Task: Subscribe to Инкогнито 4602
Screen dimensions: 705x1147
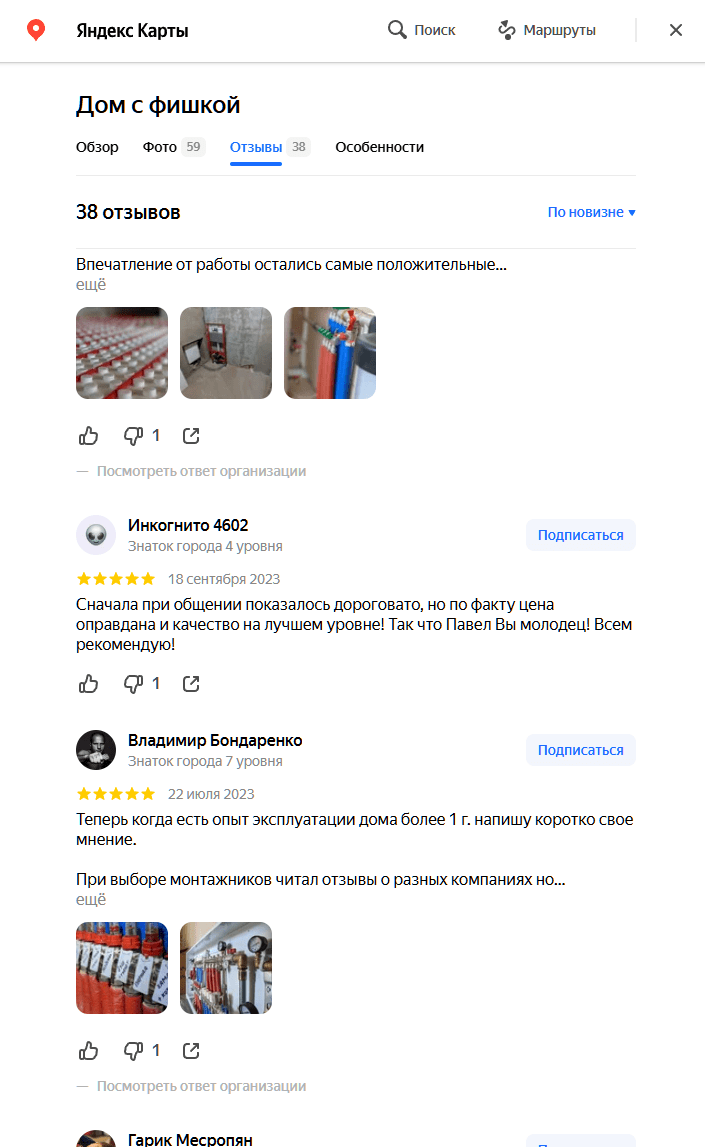Action: [581, 535]
